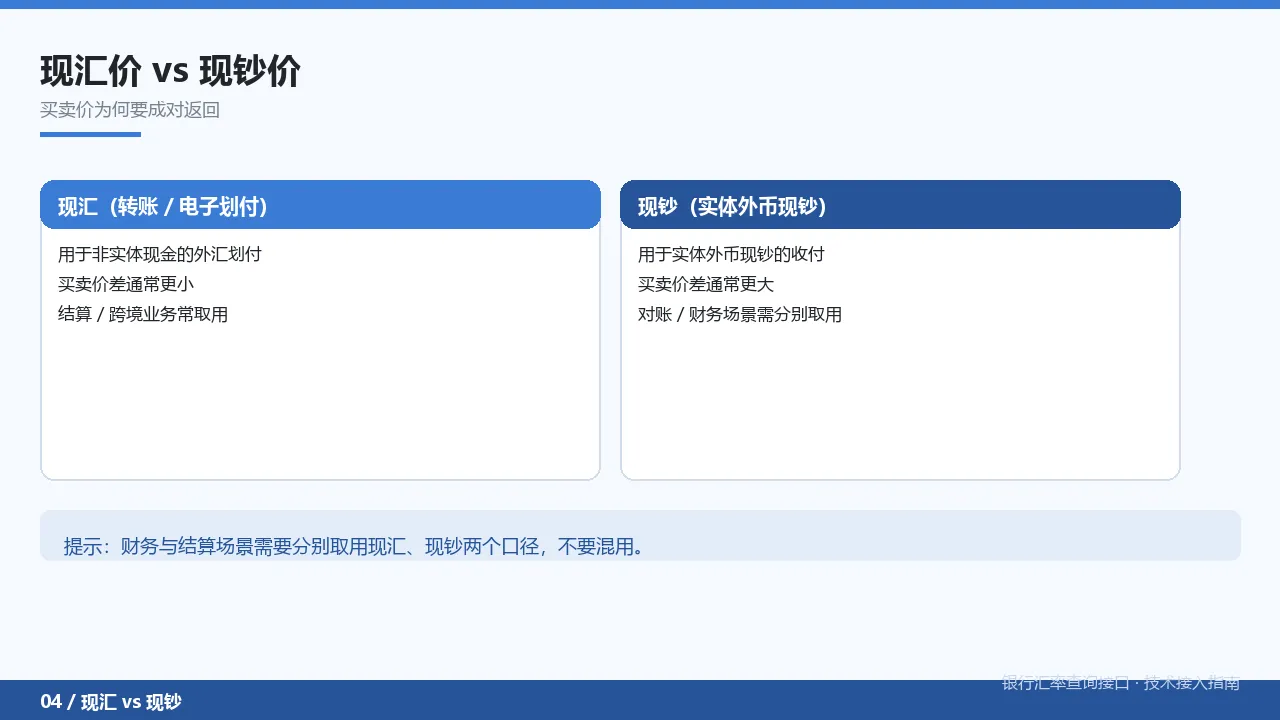Click the footer text 银行汇率查询接口 · 技术接入指南
This screenshot has height=720, width=1280.
pyautogui.click(x=1121, y=683)
